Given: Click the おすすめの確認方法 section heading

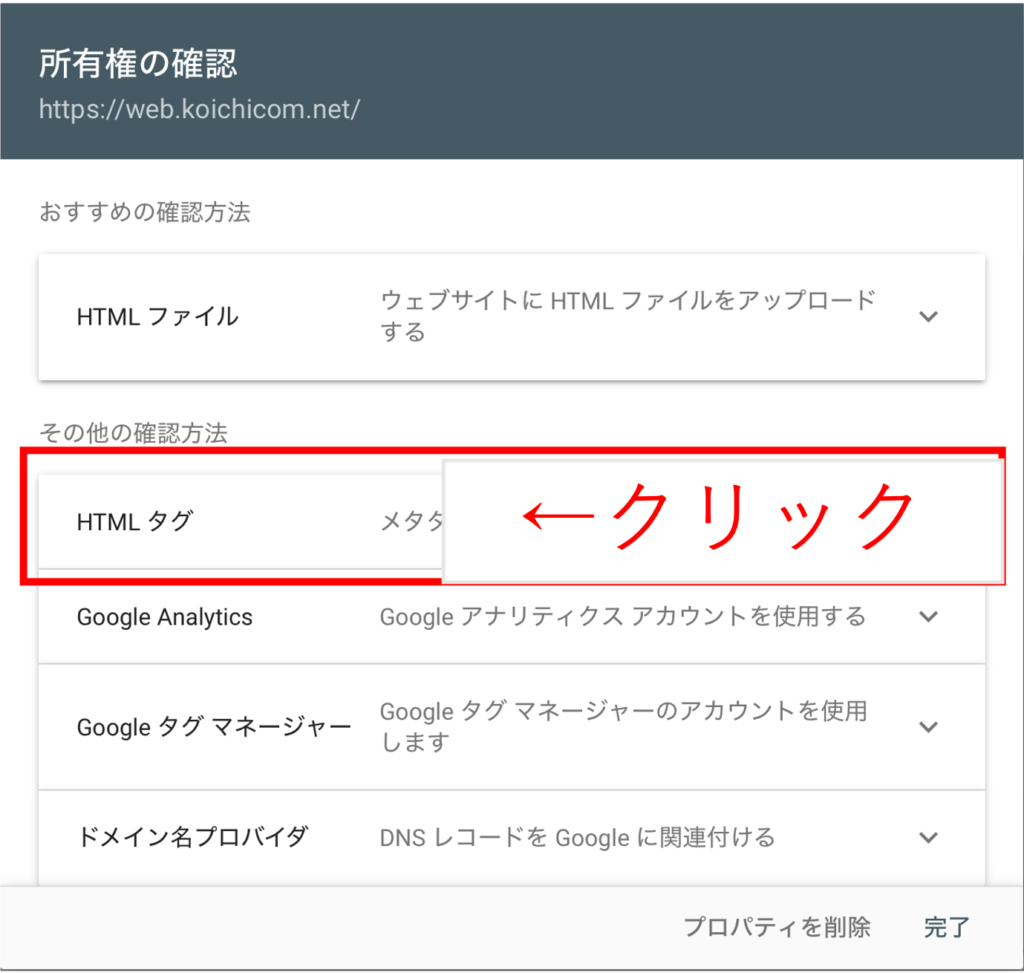Looking at the screenshot, I should (x=144, y=212).
